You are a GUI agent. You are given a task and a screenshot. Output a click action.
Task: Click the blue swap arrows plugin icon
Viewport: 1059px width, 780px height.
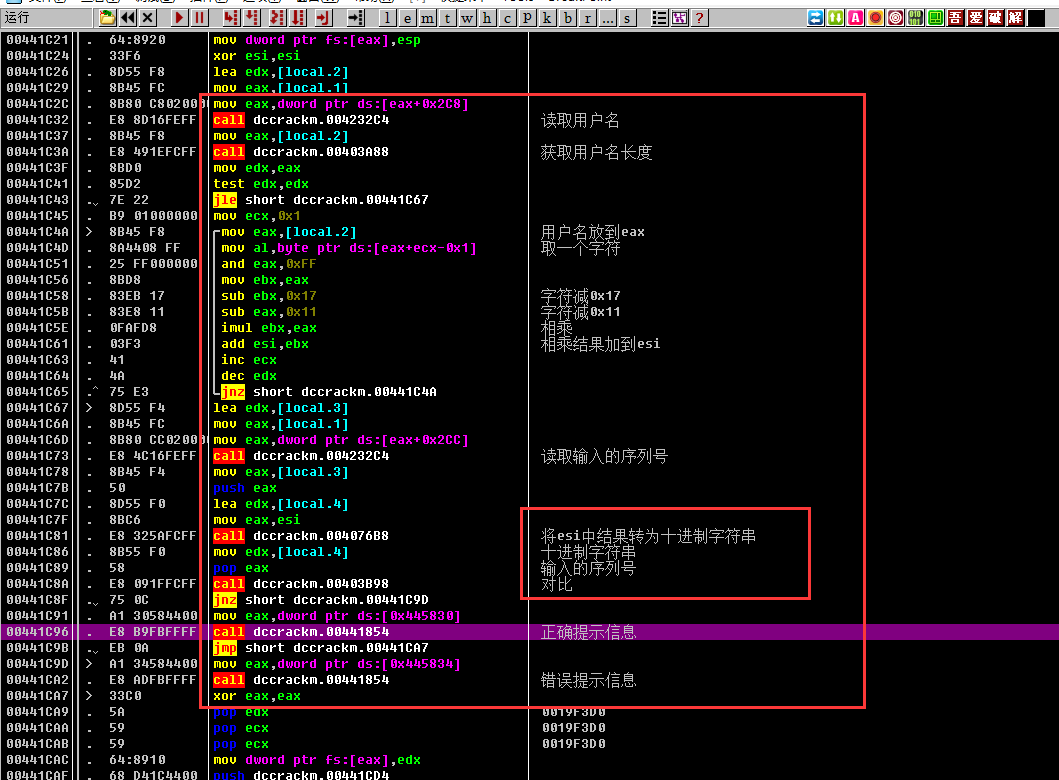[816, 18]
